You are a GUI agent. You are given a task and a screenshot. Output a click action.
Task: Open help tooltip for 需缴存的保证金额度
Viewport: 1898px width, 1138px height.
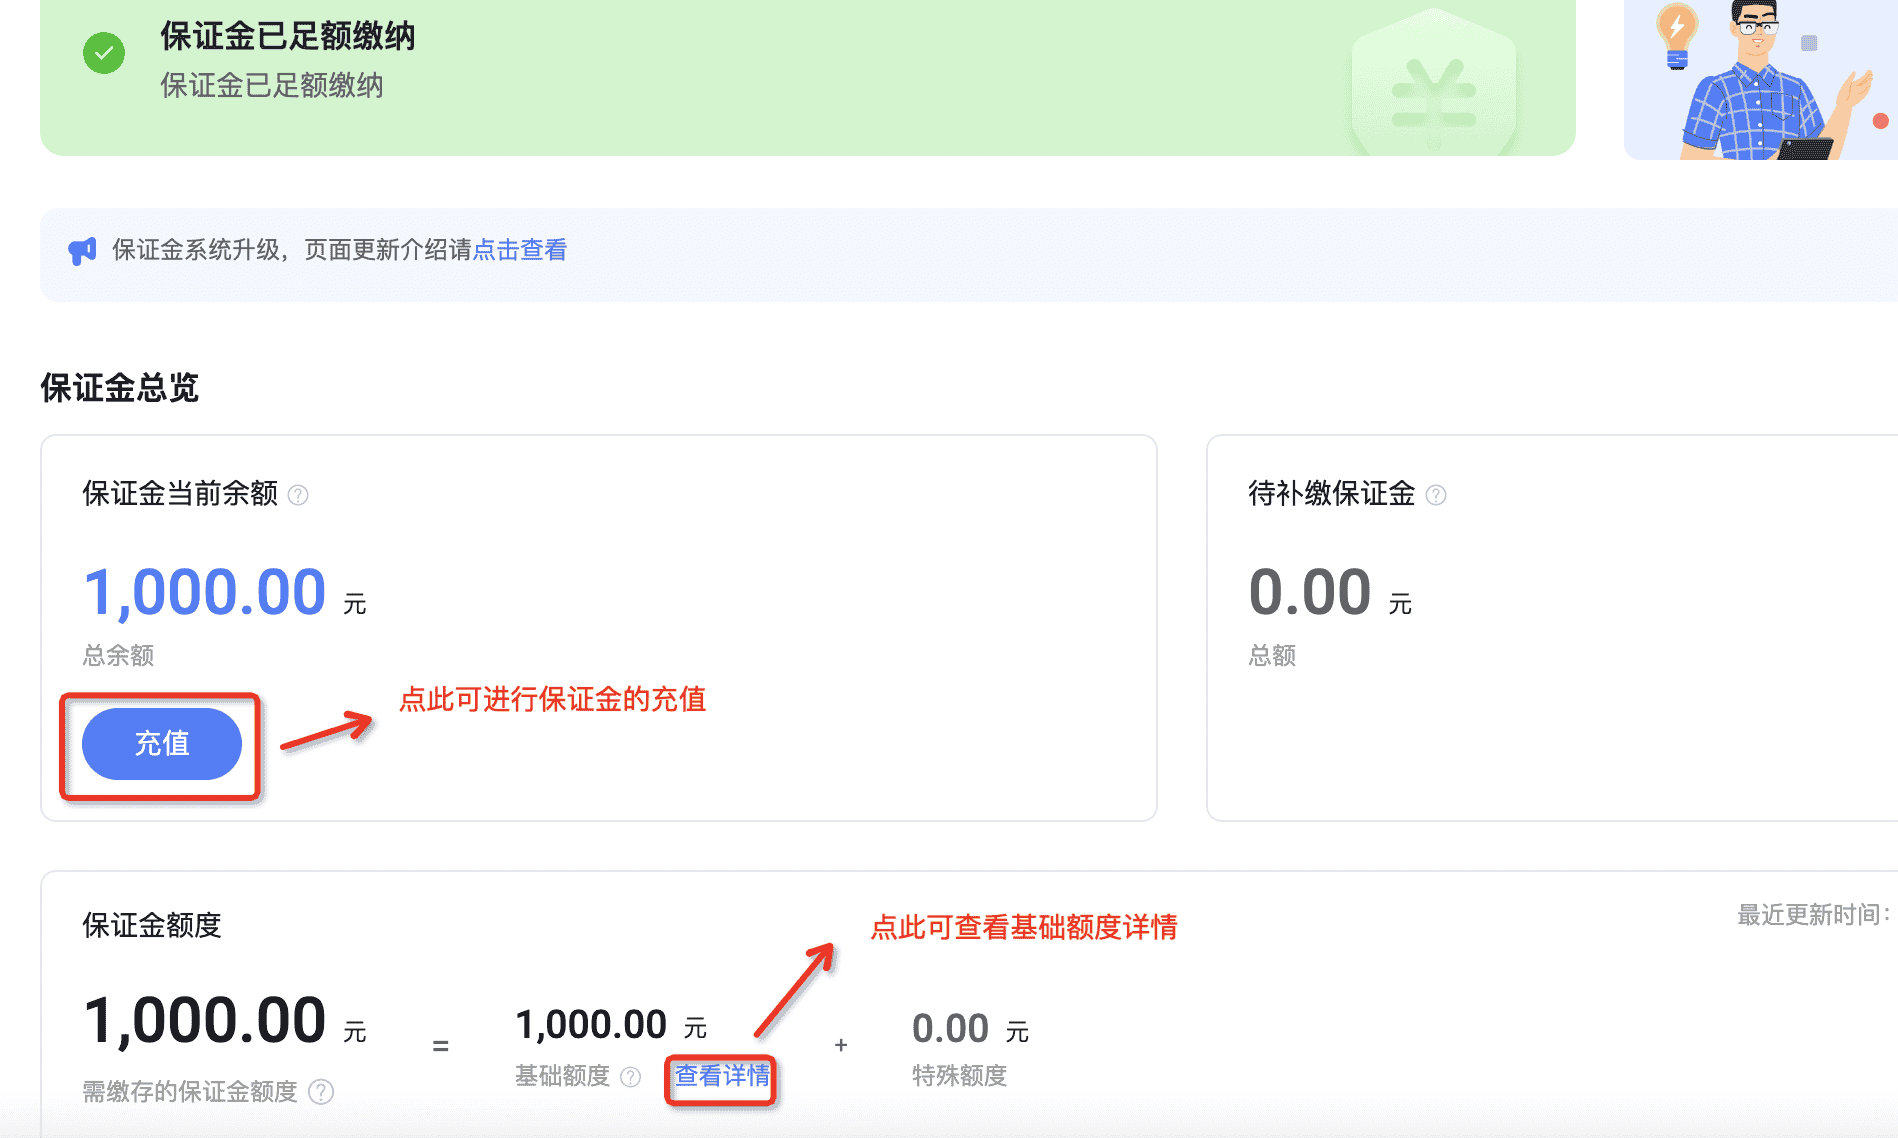tap(320, 1092)
